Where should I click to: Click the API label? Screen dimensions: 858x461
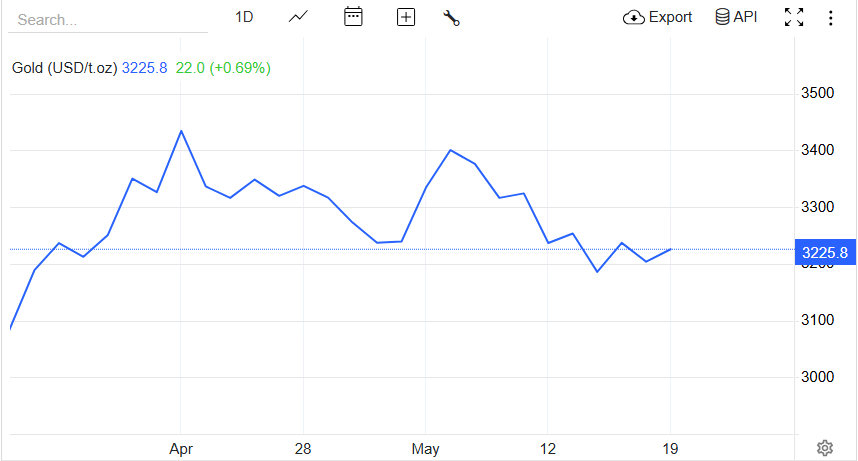[745, 17]
